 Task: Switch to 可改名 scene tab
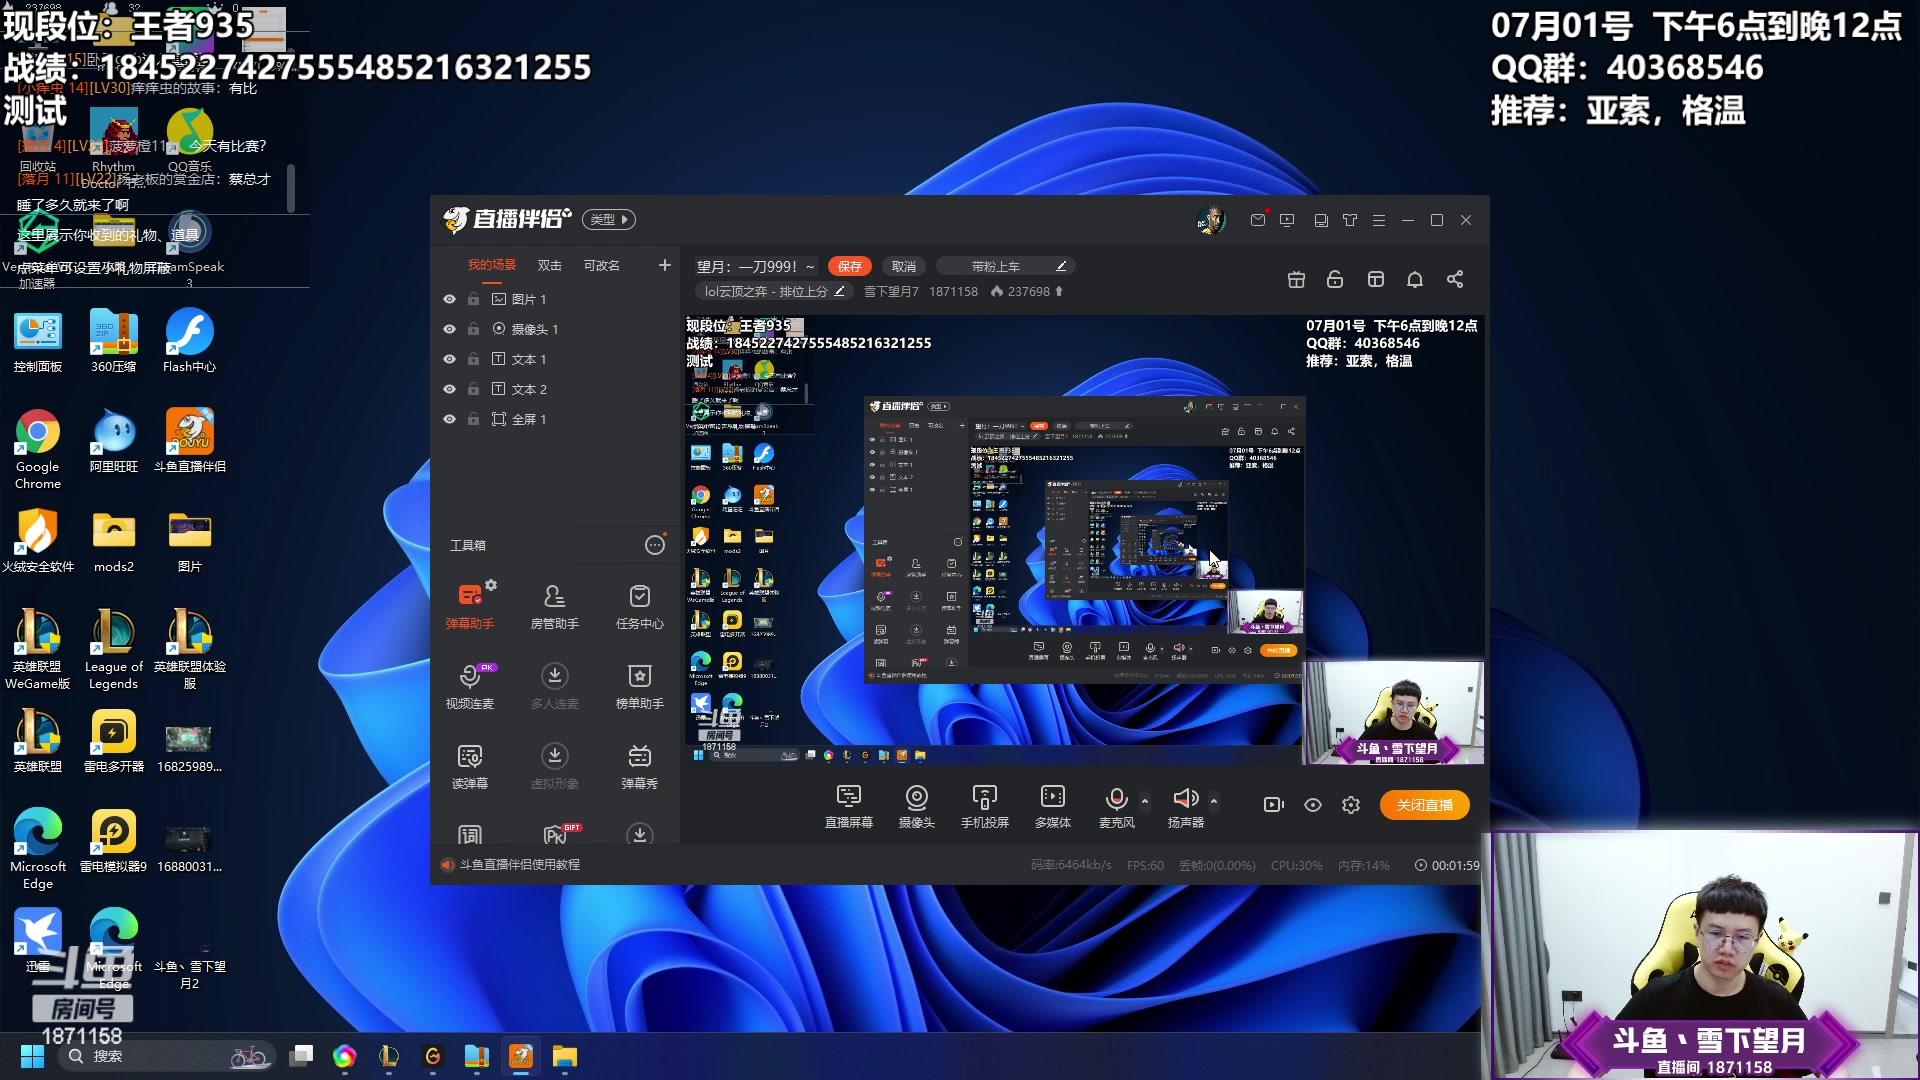coord(602,265)
